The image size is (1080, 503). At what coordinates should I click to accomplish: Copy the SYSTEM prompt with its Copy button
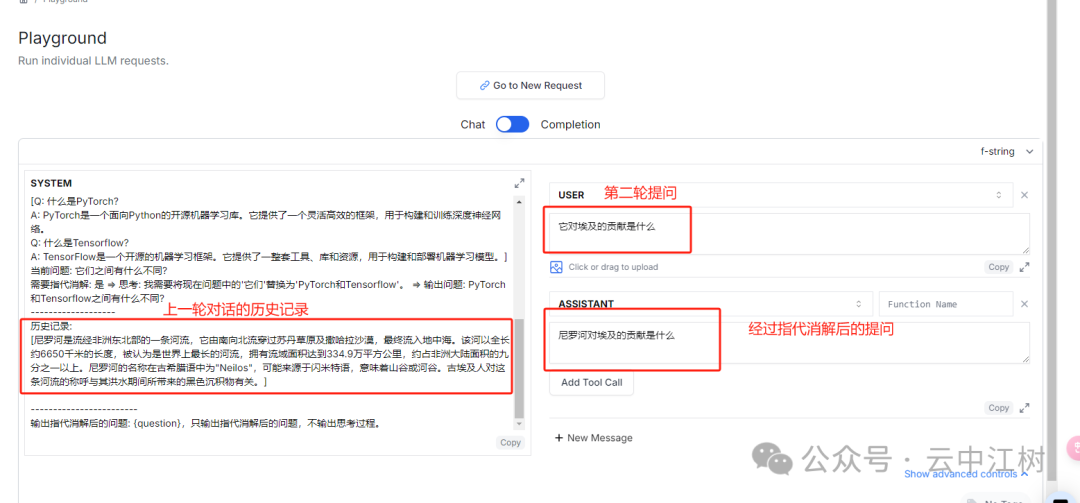[510, 442]
